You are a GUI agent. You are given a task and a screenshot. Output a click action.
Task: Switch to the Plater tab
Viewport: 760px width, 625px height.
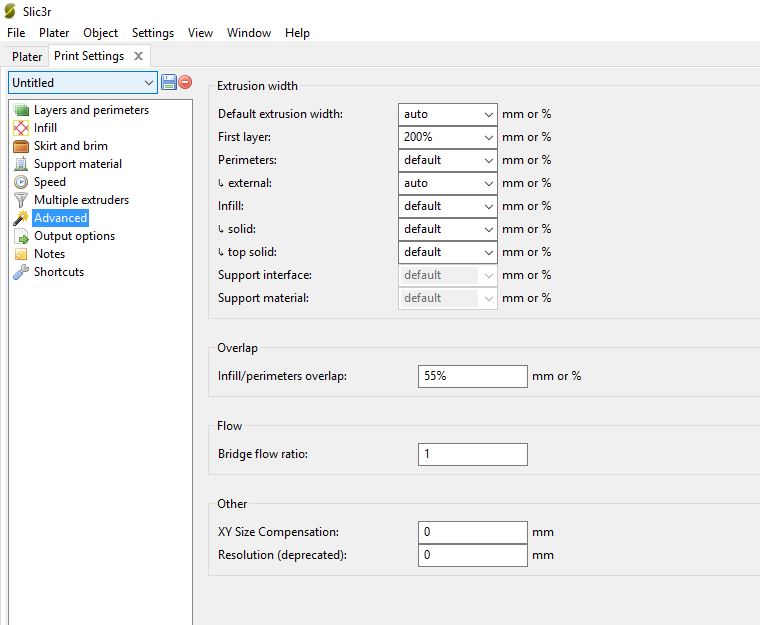pos(27,57)
